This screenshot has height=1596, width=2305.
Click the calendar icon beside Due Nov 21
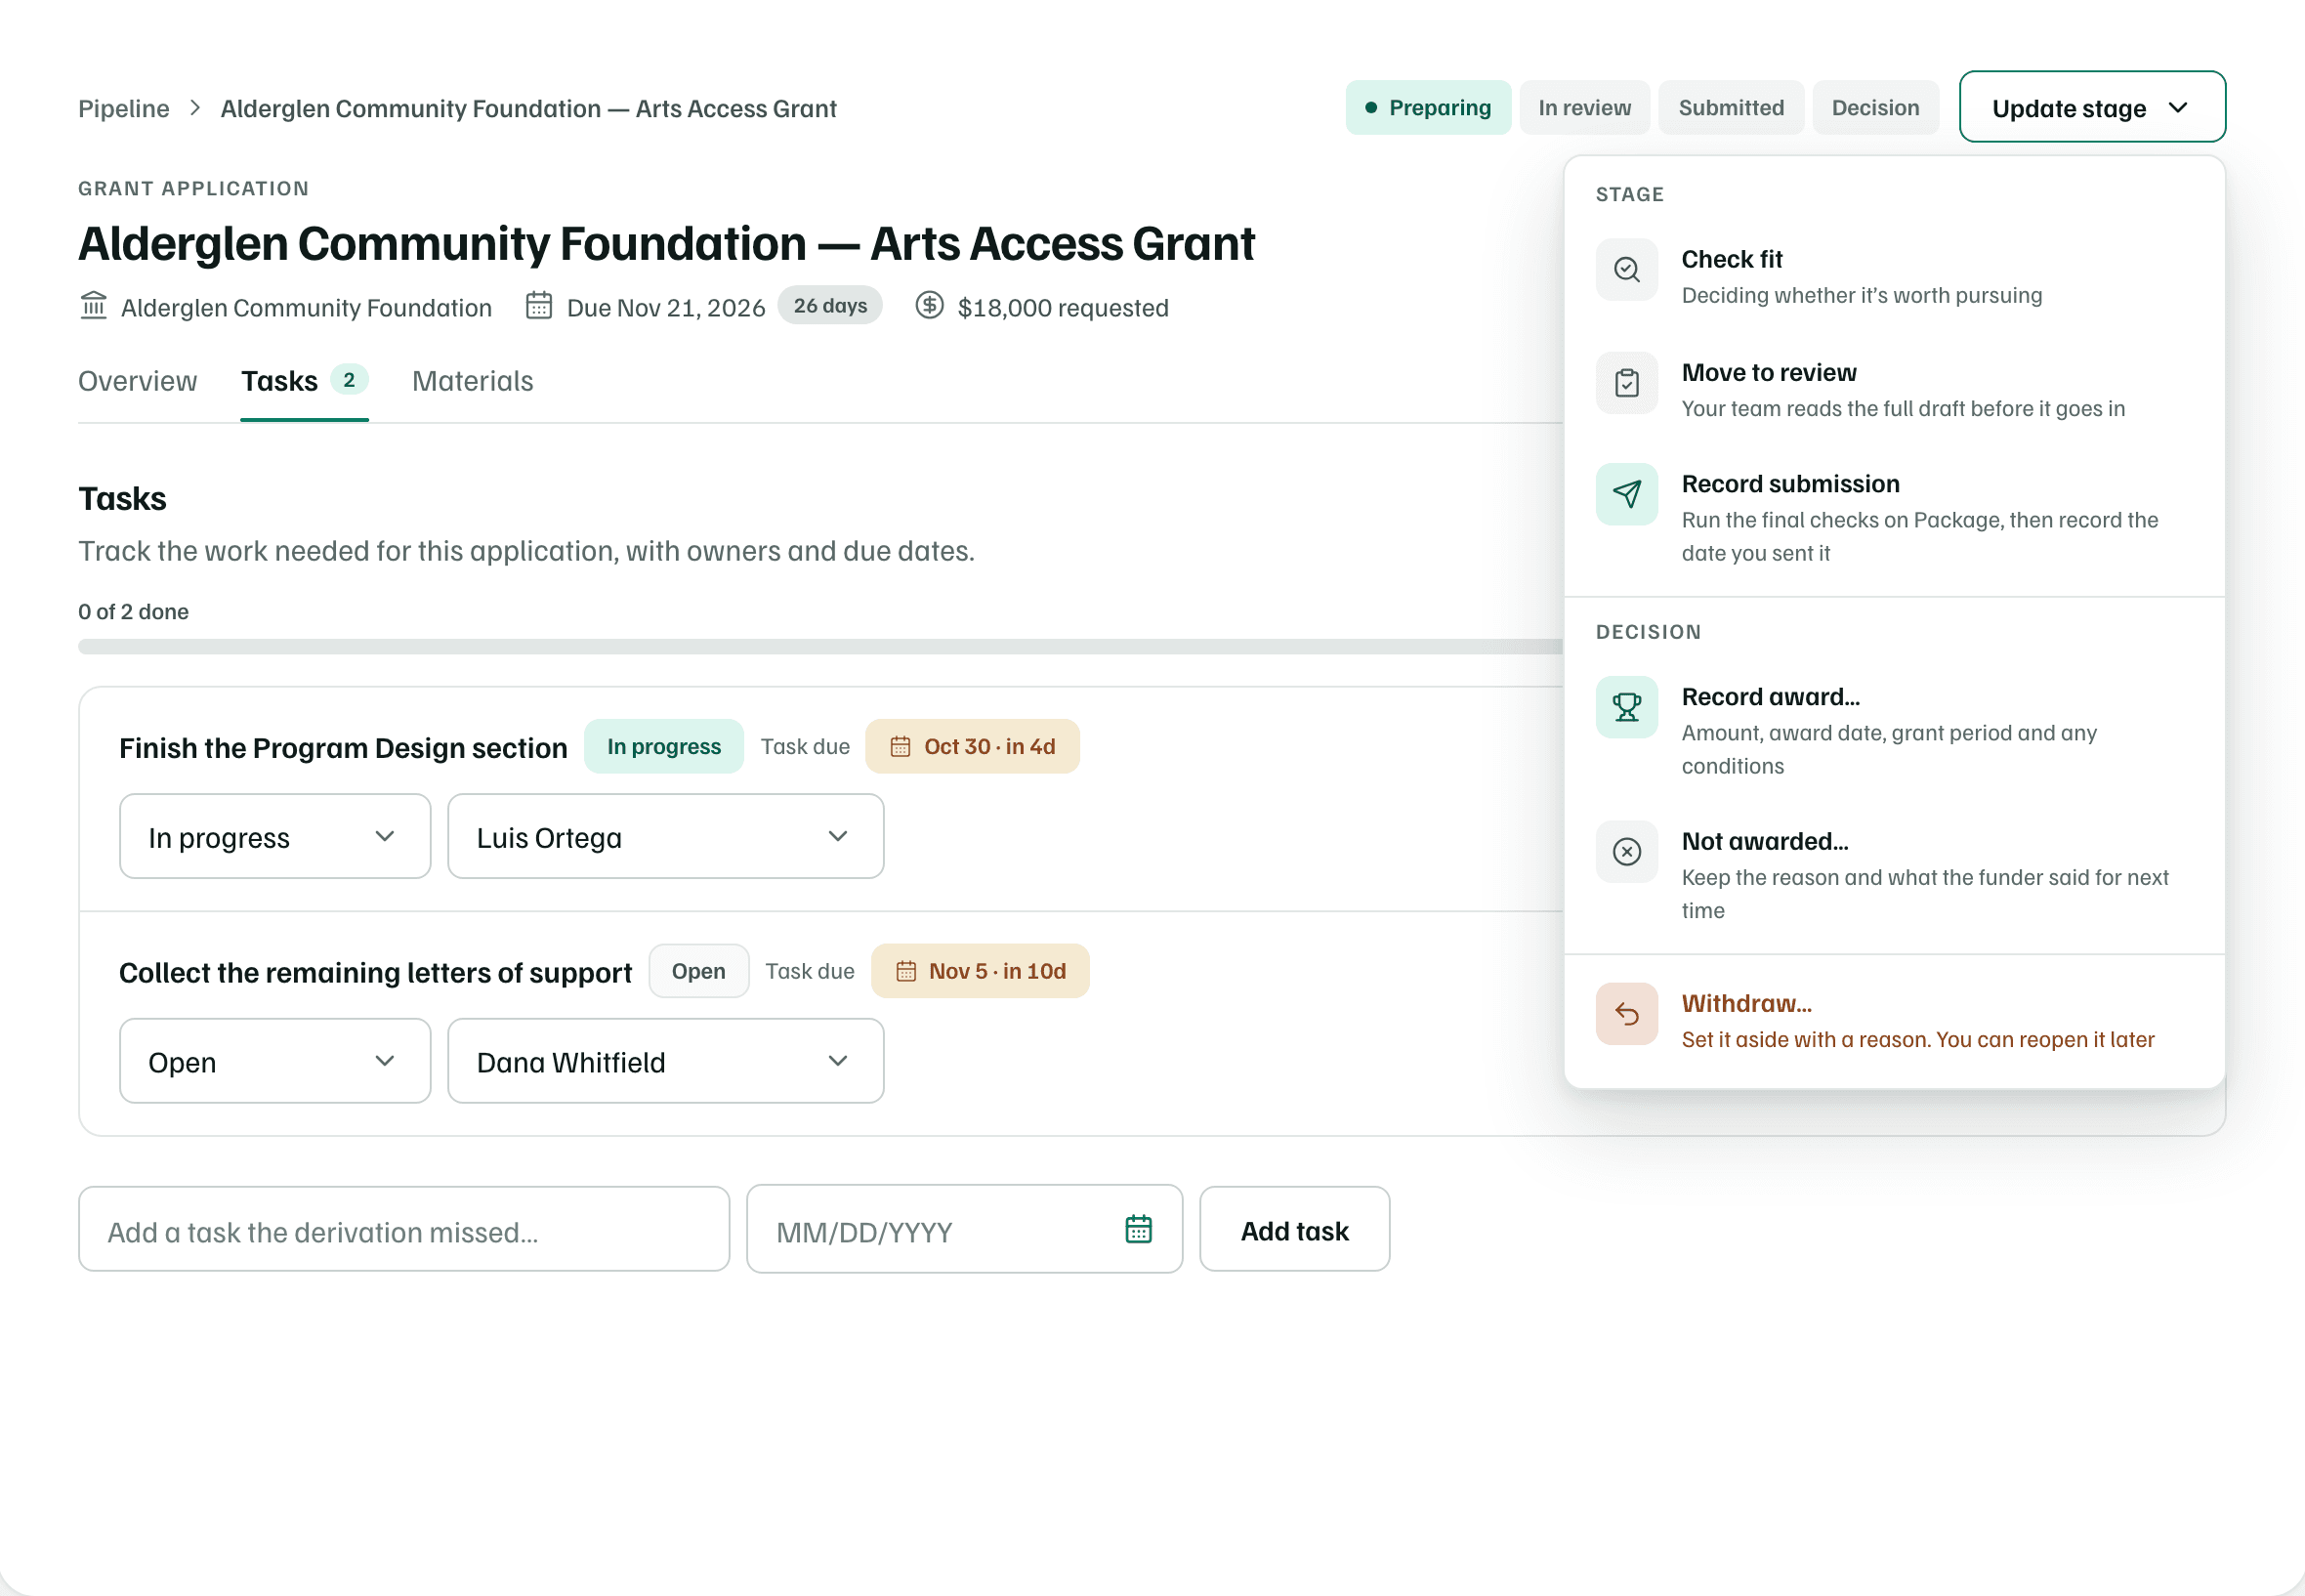pos(538,306)
